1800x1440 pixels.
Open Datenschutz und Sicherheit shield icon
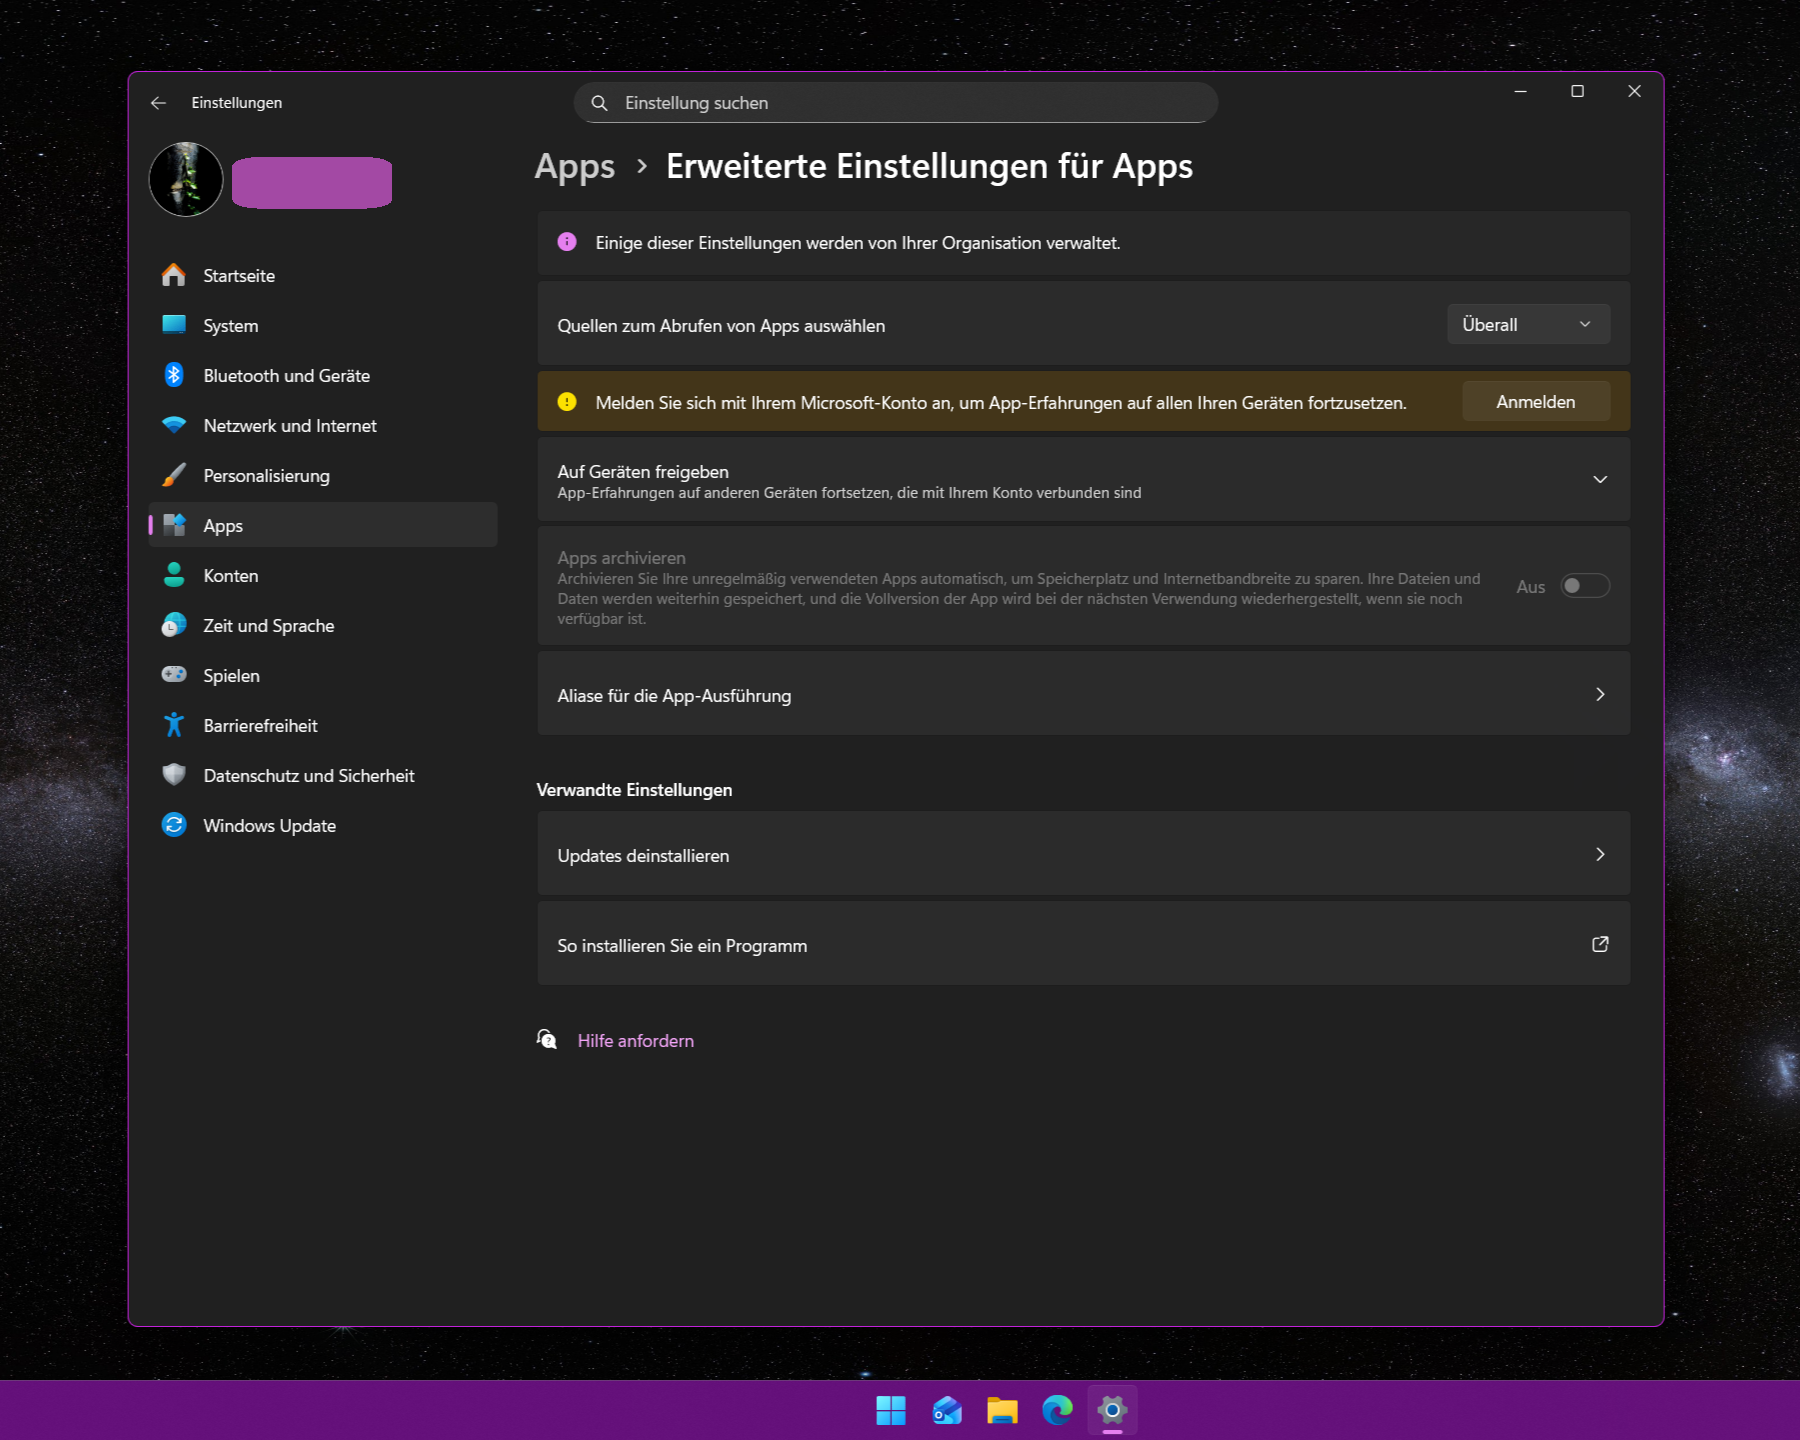pyautogui.click(x=174, y=775)
